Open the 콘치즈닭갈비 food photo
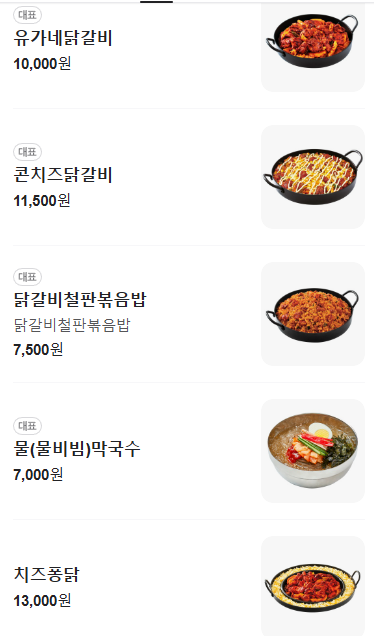Screen dimensions: 374x636 coord(313,177)
